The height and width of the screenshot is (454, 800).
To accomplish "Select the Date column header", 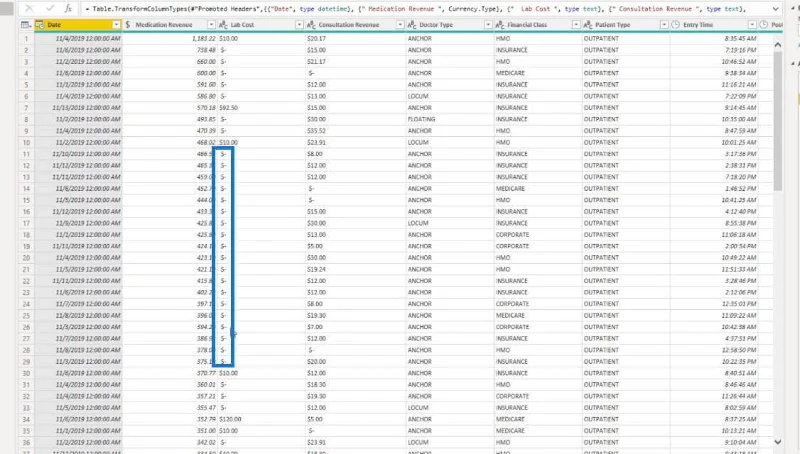I will coord(78,24).
